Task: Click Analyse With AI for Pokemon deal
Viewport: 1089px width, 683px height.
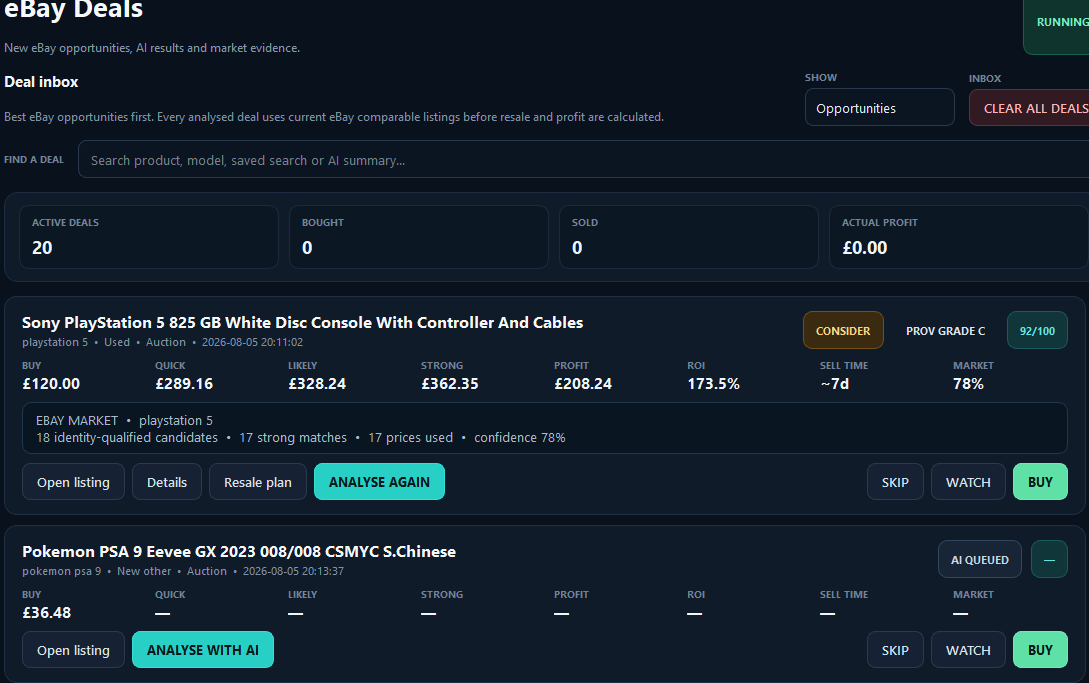Action: (x=203, y=650)
